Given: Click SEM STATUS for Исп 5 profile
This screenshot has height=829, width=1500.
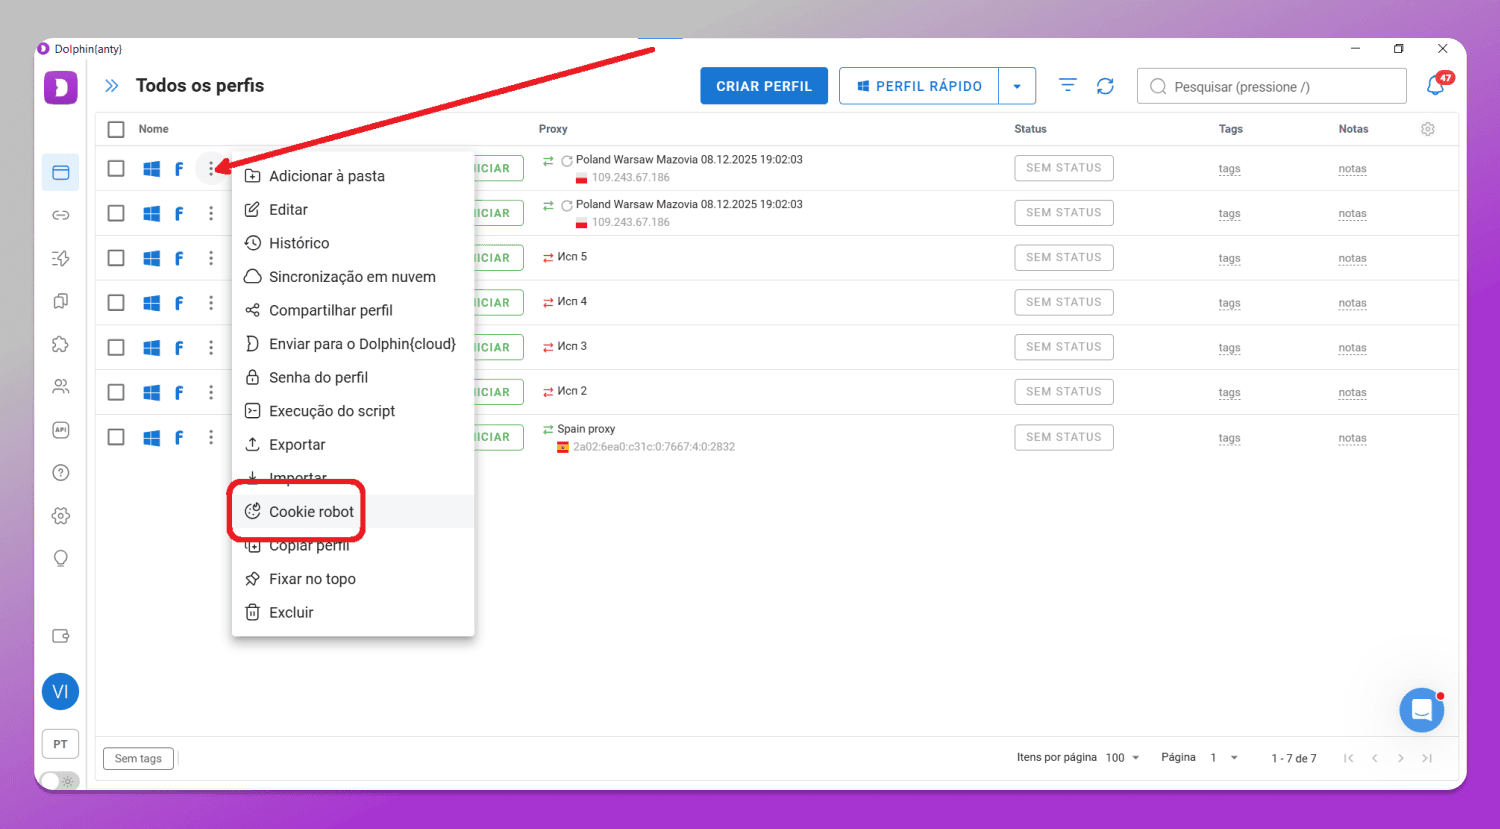Looking at the screenshot, I should (1064, 257).
